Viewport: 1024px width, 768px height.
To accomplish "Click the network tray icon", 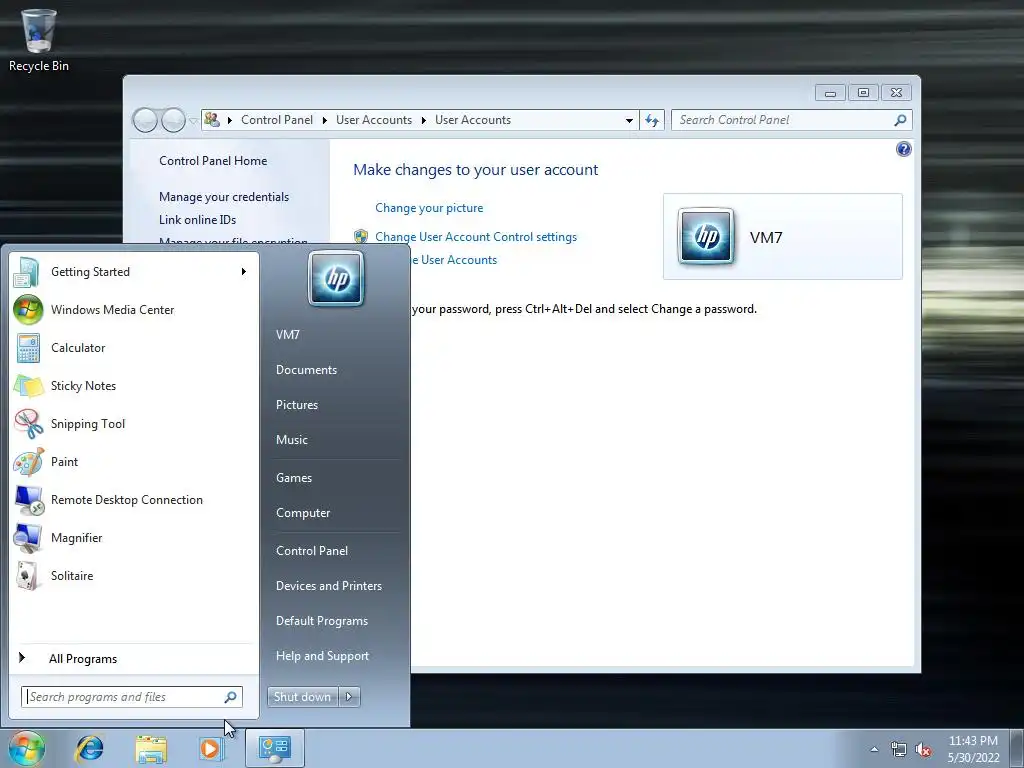I will 899,750.
